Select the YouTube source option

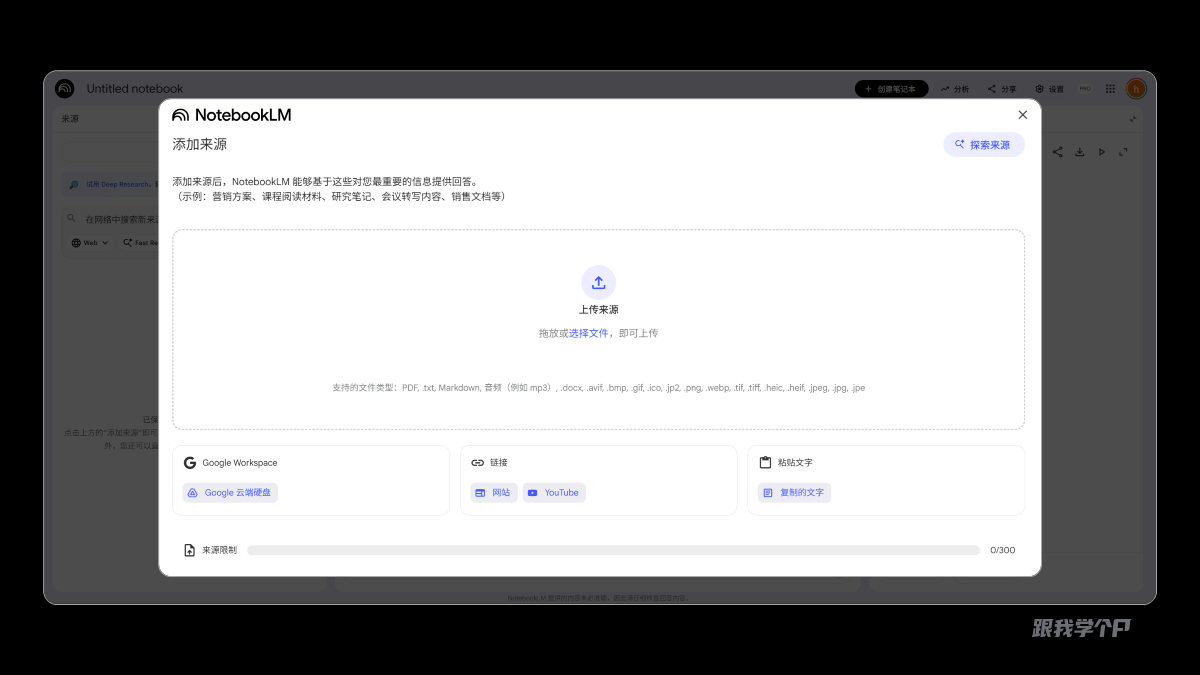[554, 492]
